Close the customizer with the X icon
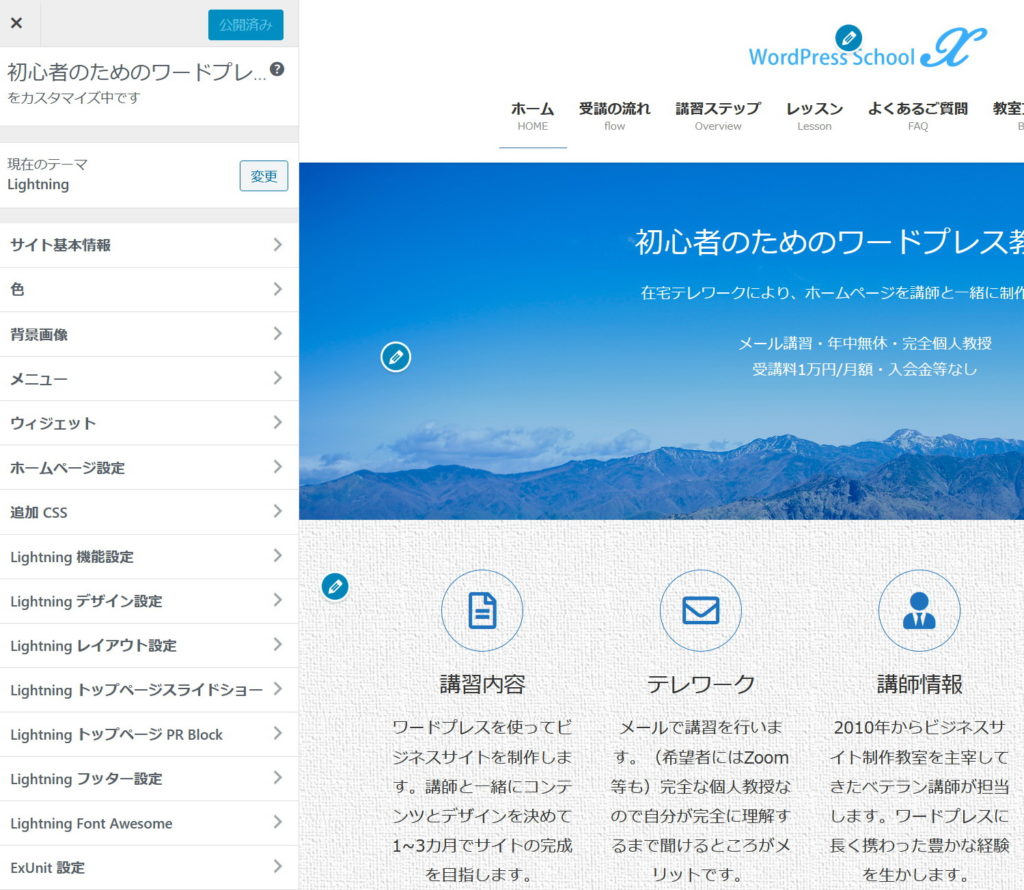Viewport: 1024px width, 890px height. [x=17, y=24]
